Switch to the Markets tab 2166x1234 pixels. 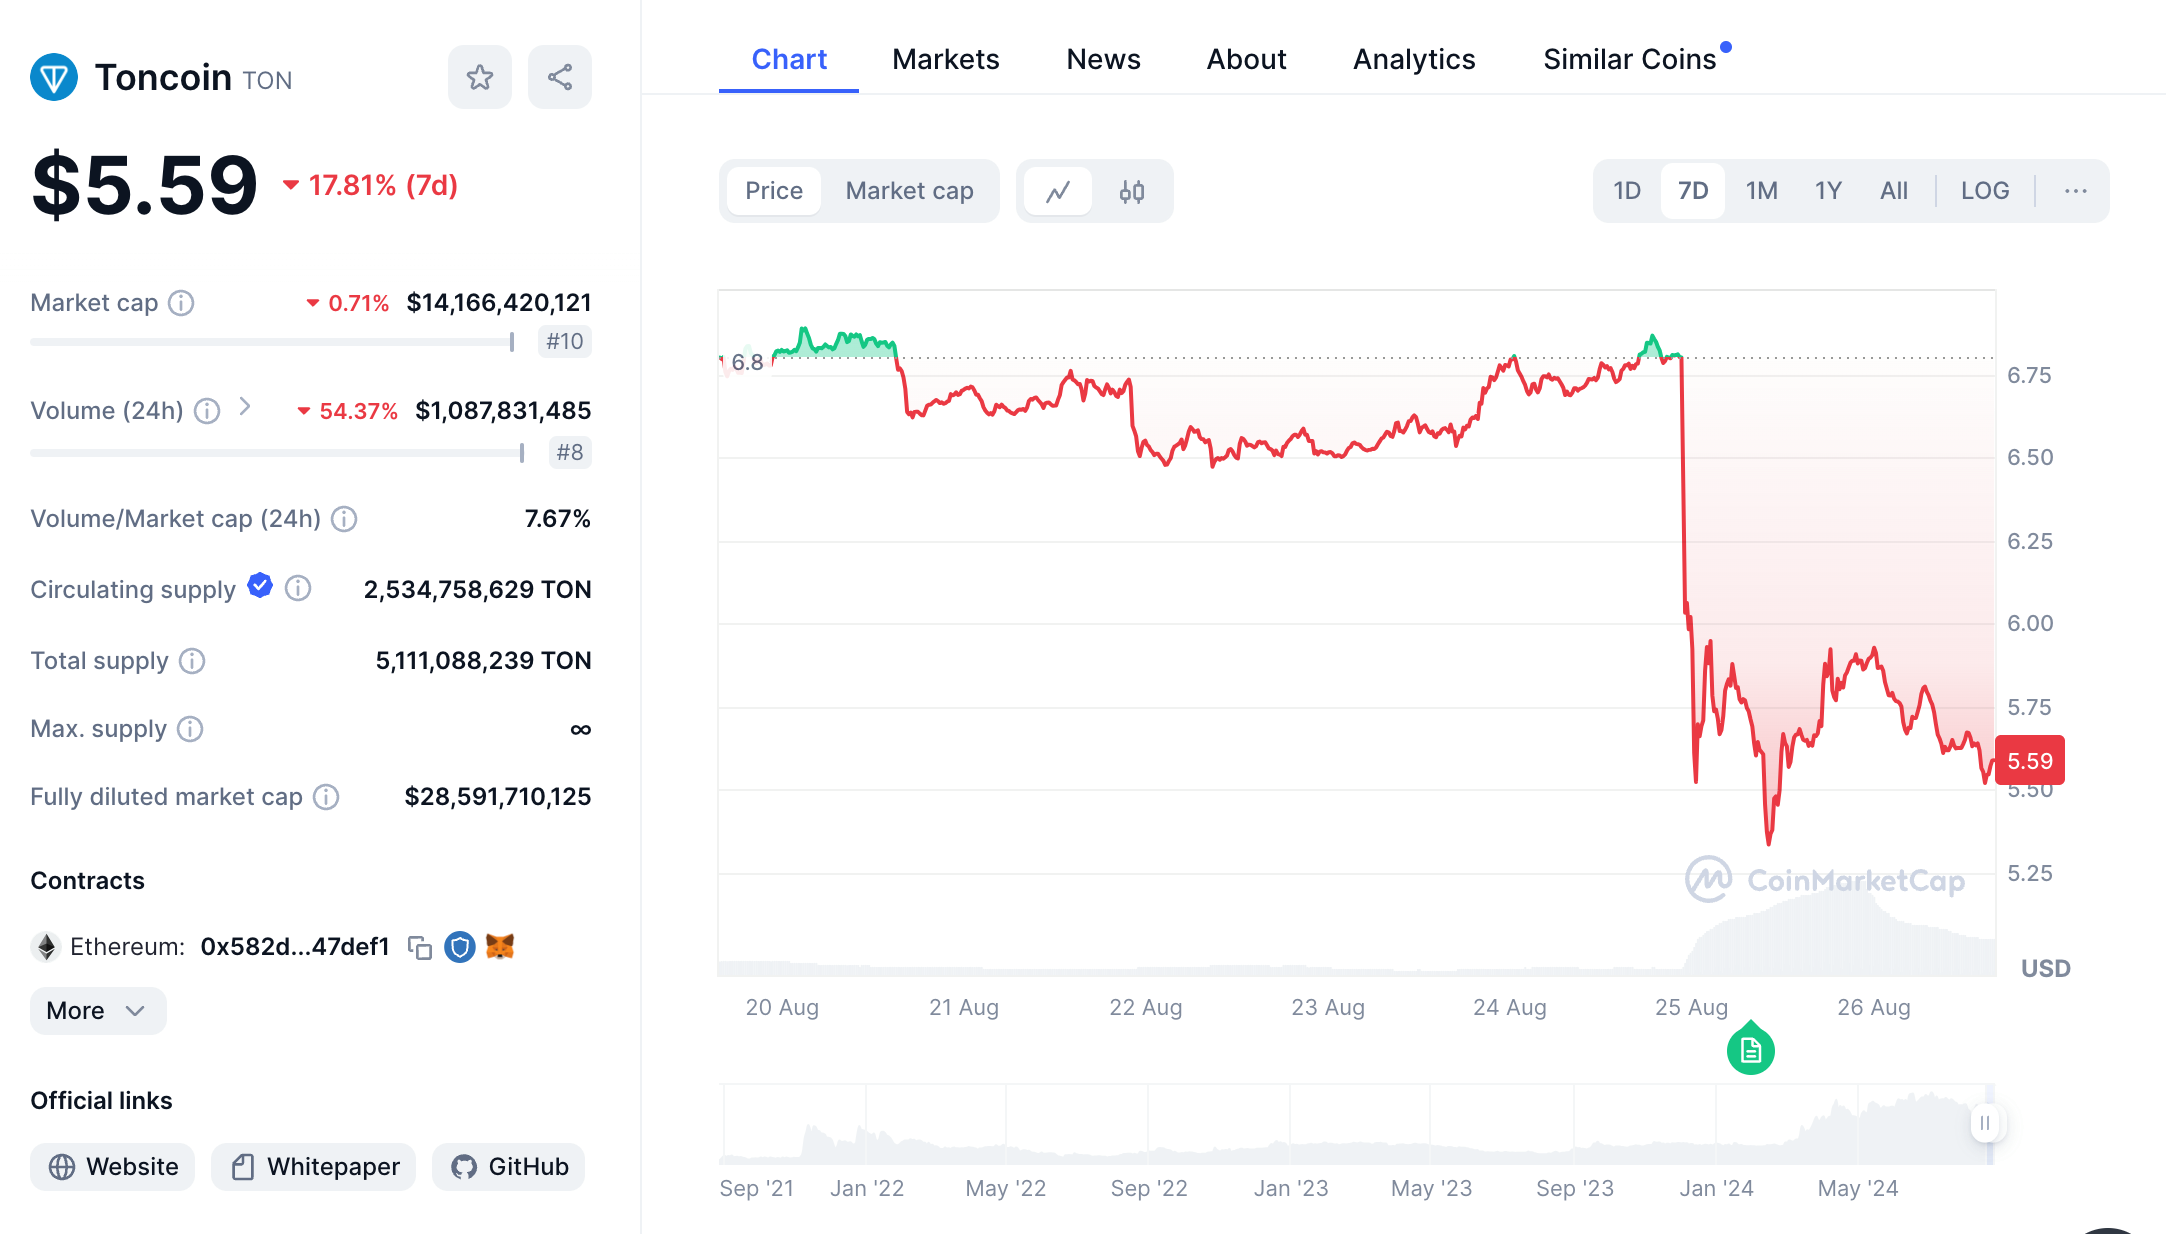click(x=945, y=59)
